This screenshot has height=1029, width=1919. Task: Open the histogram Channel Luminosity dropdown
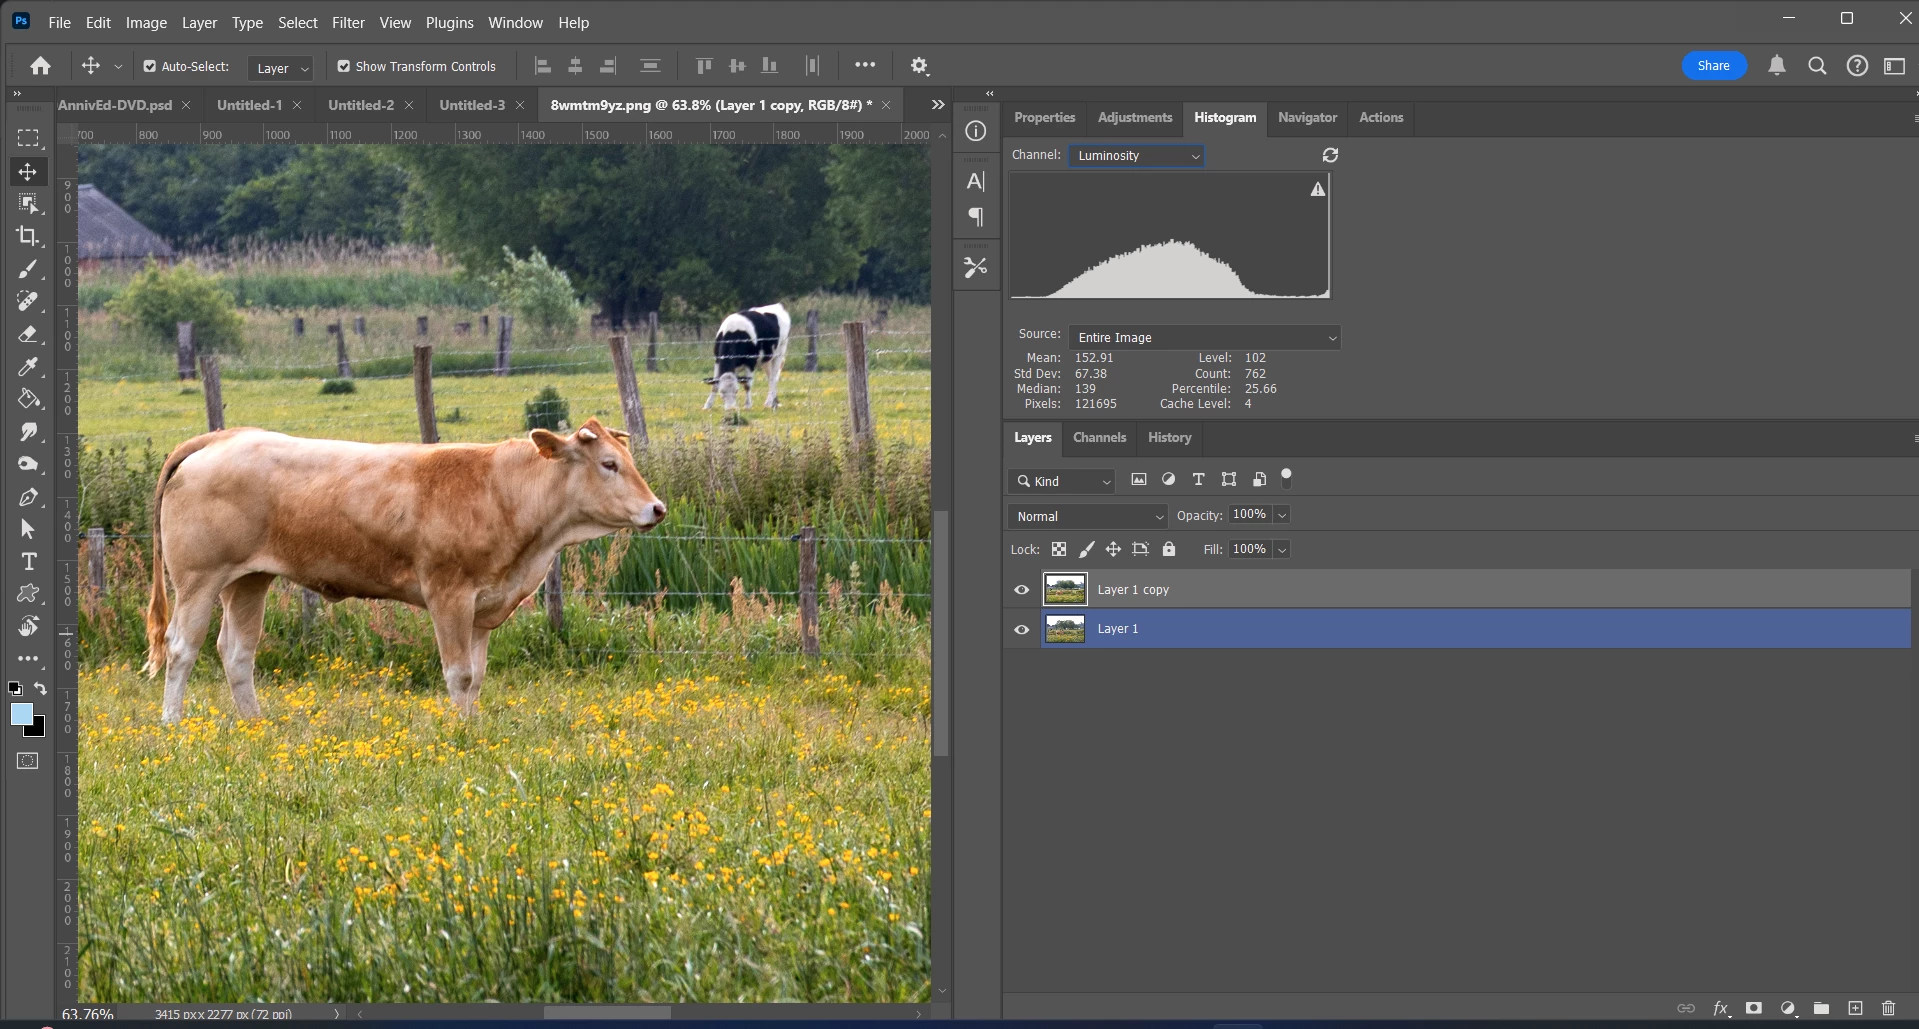click(1137, 156)
